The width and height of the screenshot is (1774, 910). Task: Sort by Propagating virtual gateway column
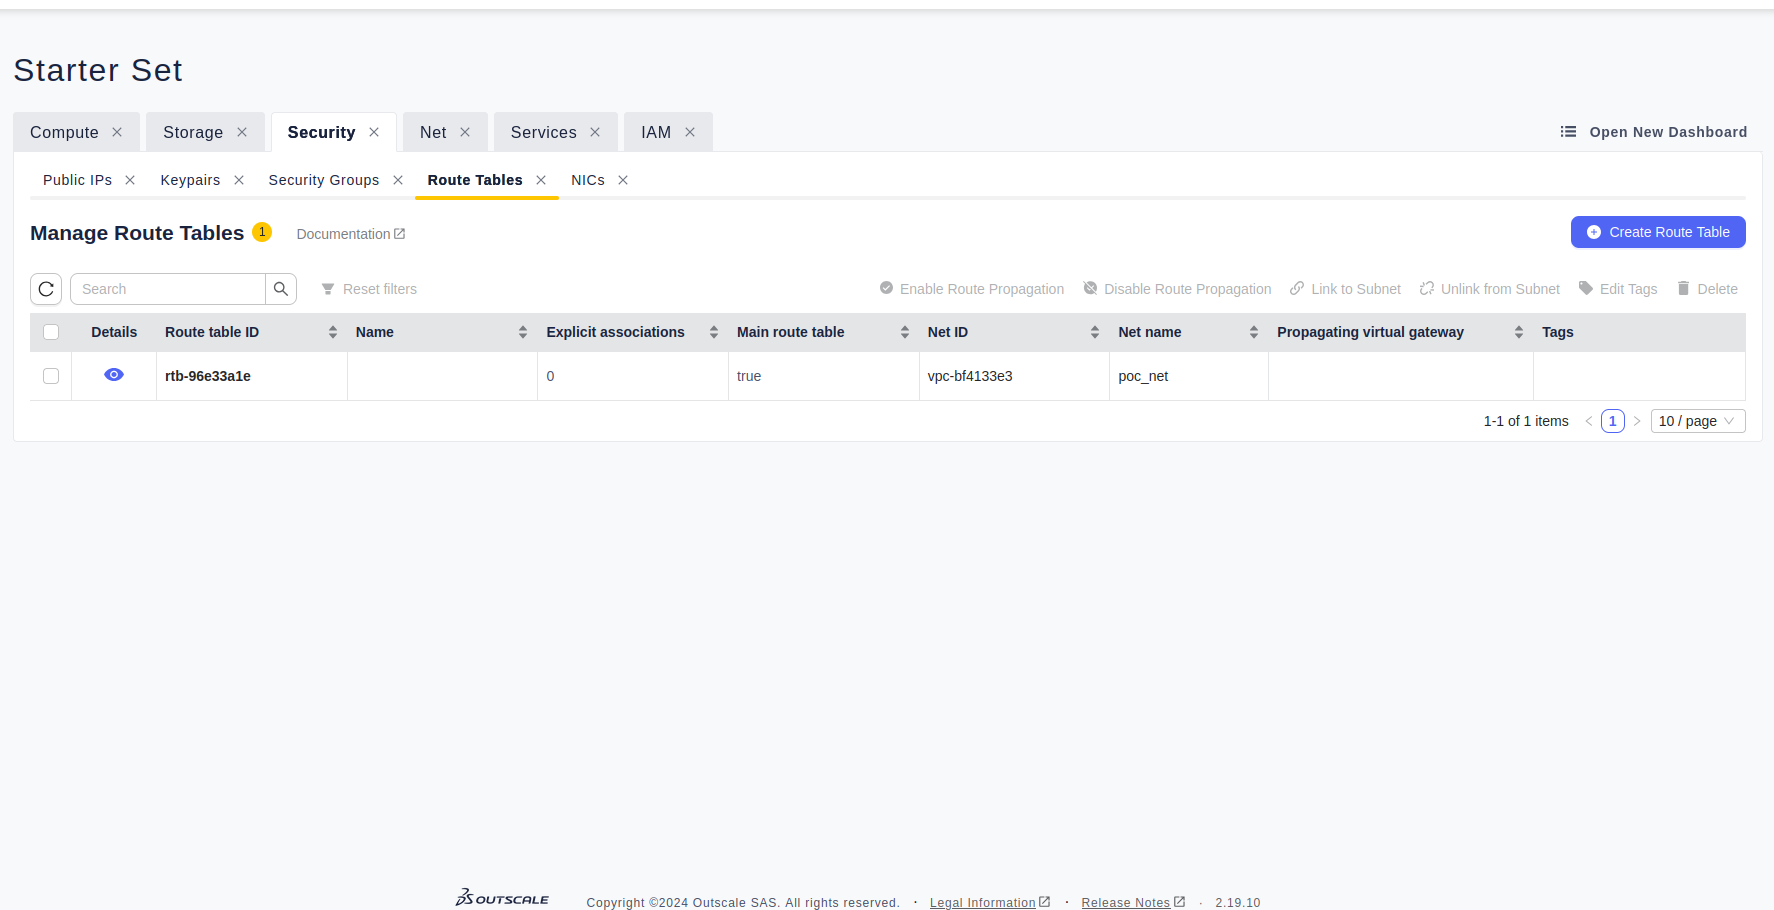point(1519,332)
